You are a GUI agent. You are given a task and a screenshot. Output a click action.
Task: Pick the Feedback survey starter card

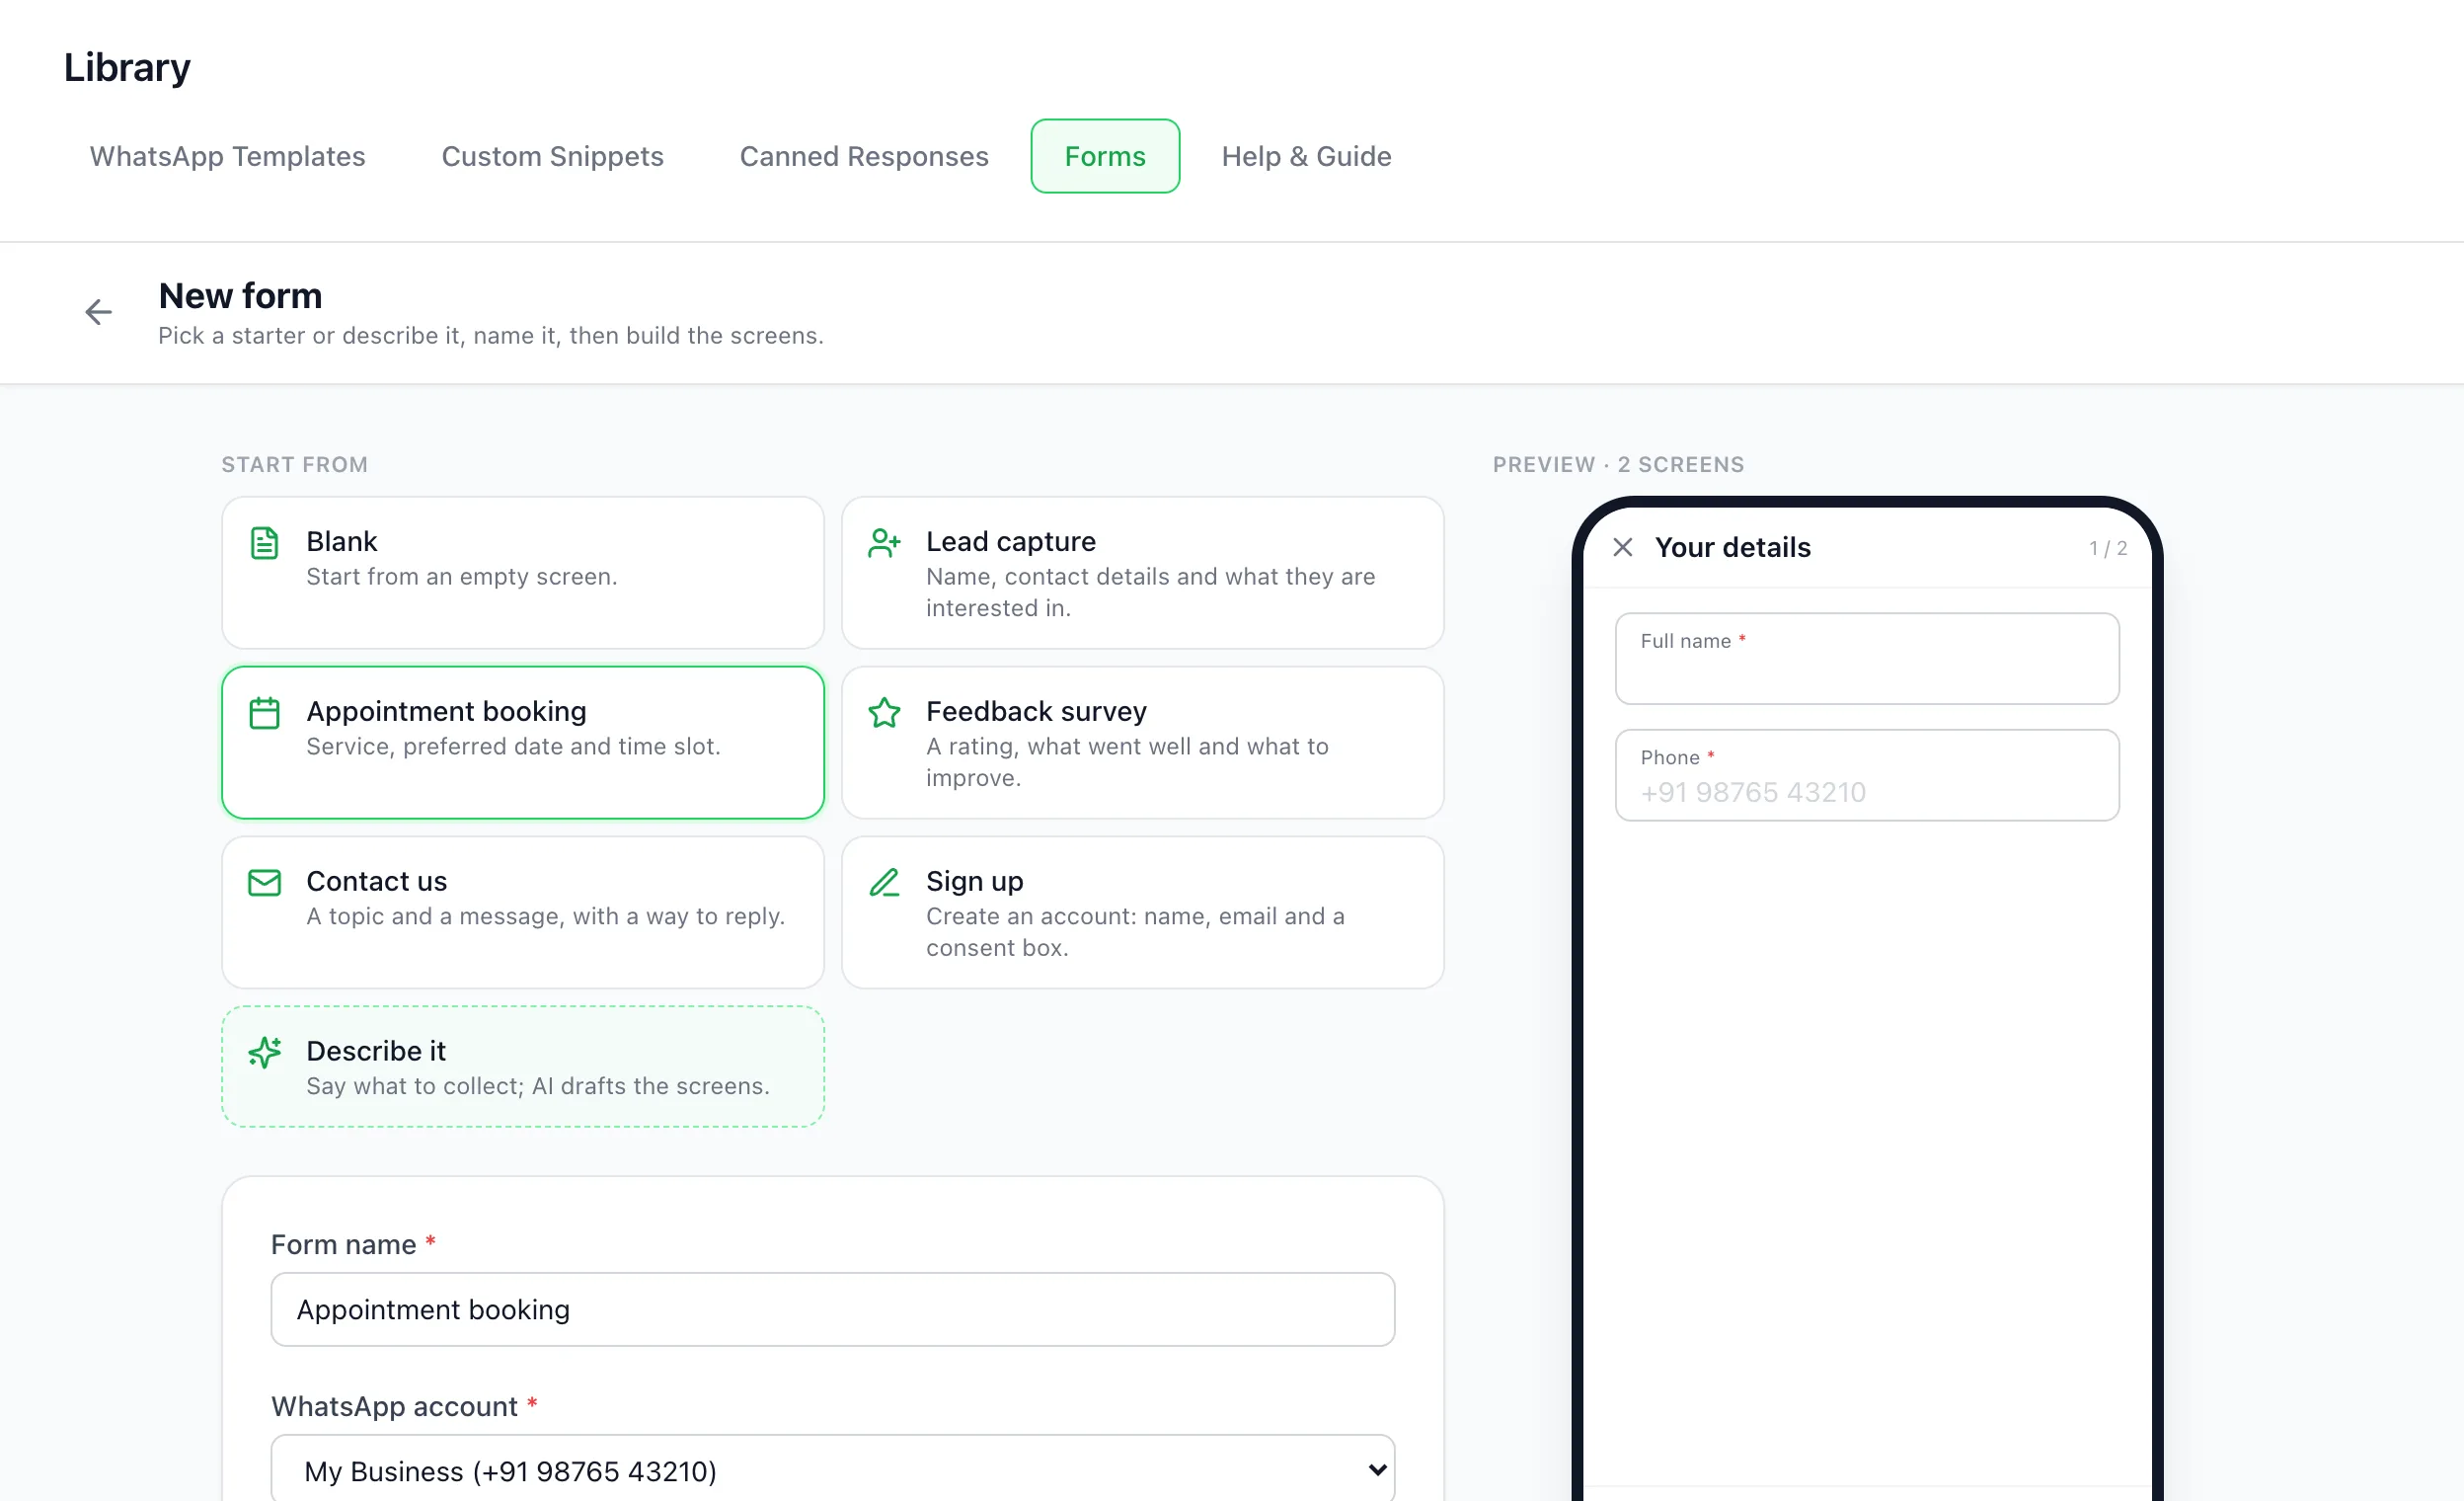click(x=1143, y=743)
